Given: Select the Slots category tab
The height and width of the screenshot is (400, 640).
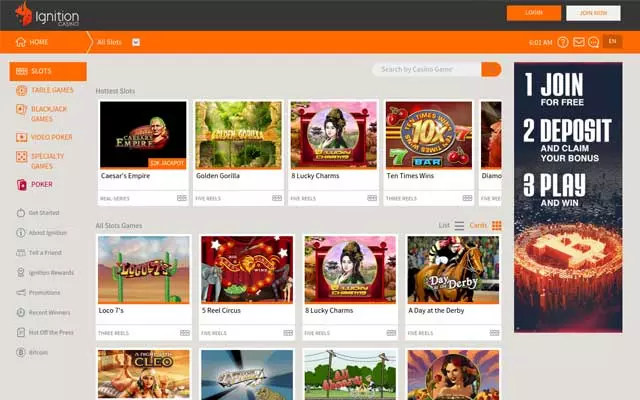Looking at the screenshot, I should coord(48,71).
